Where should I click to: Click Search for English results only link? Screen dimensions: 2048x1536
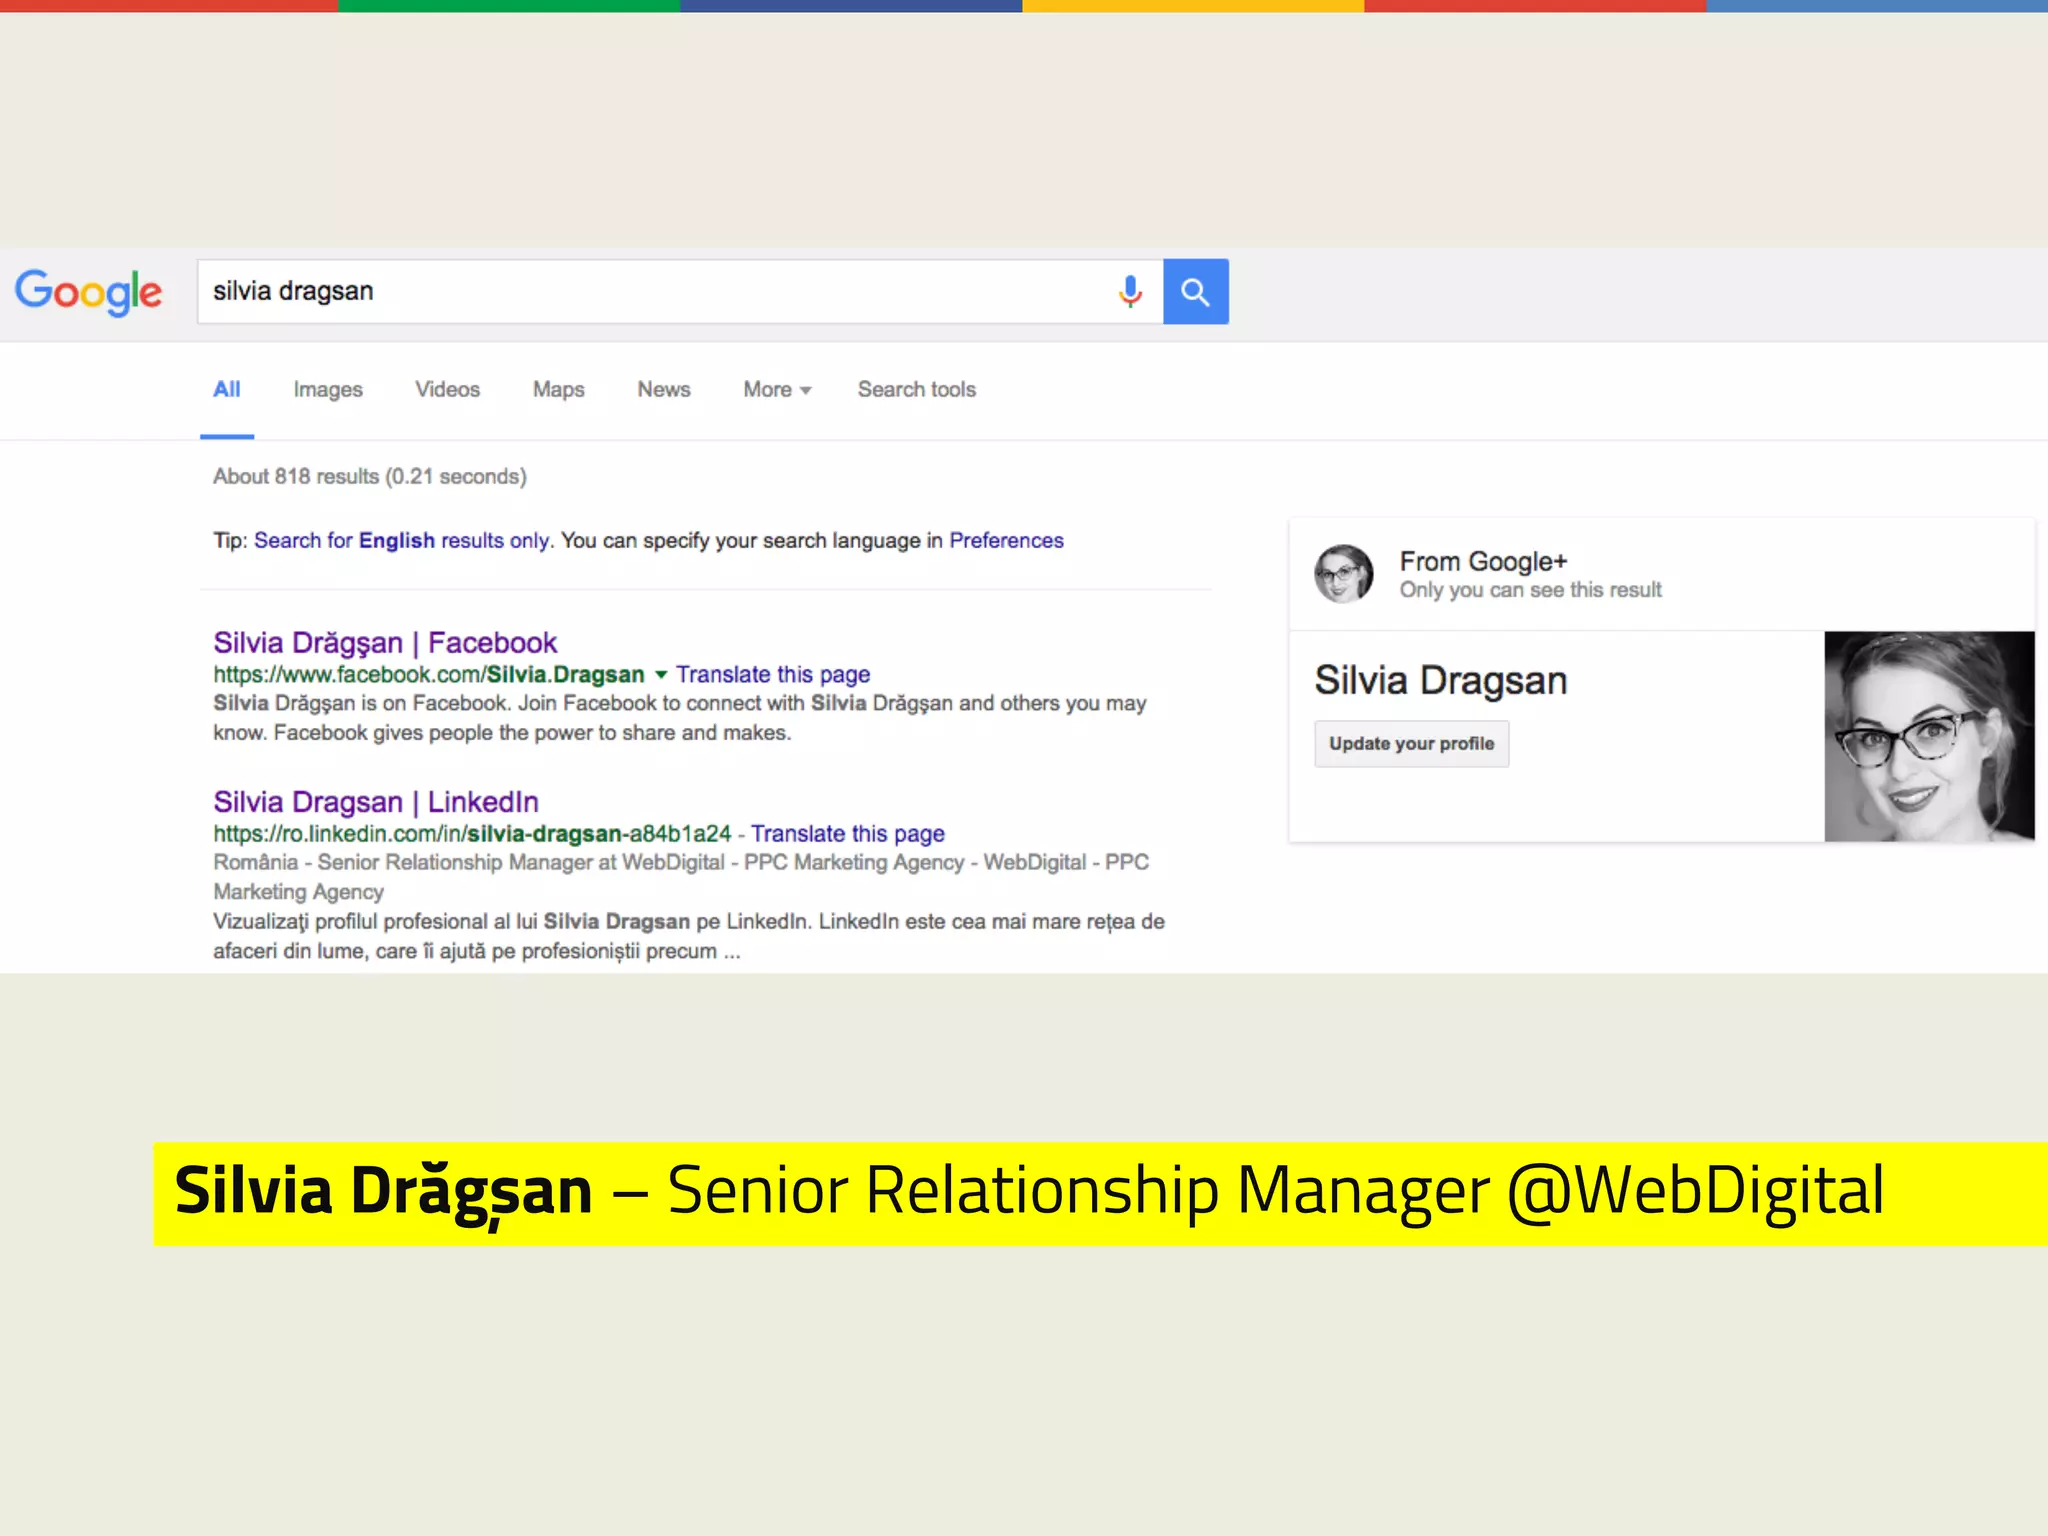pyautogui.click(x=402, y=540)
